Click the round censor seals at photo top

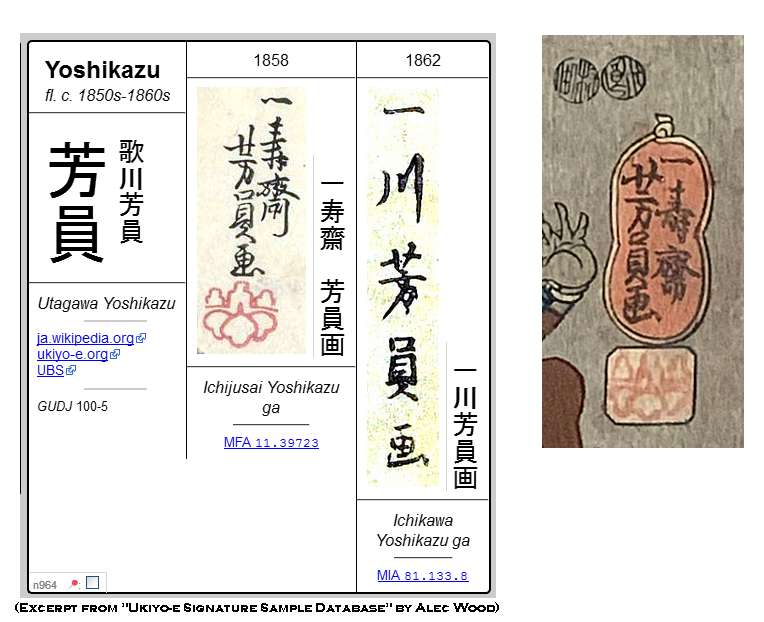(x=600, y=79)
